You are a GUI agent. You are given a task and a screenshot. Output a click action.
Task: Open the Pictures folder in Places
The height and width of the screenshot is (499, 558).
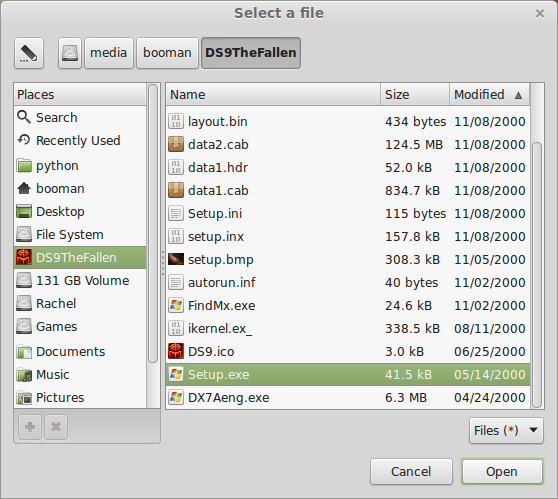pos(80,398)
